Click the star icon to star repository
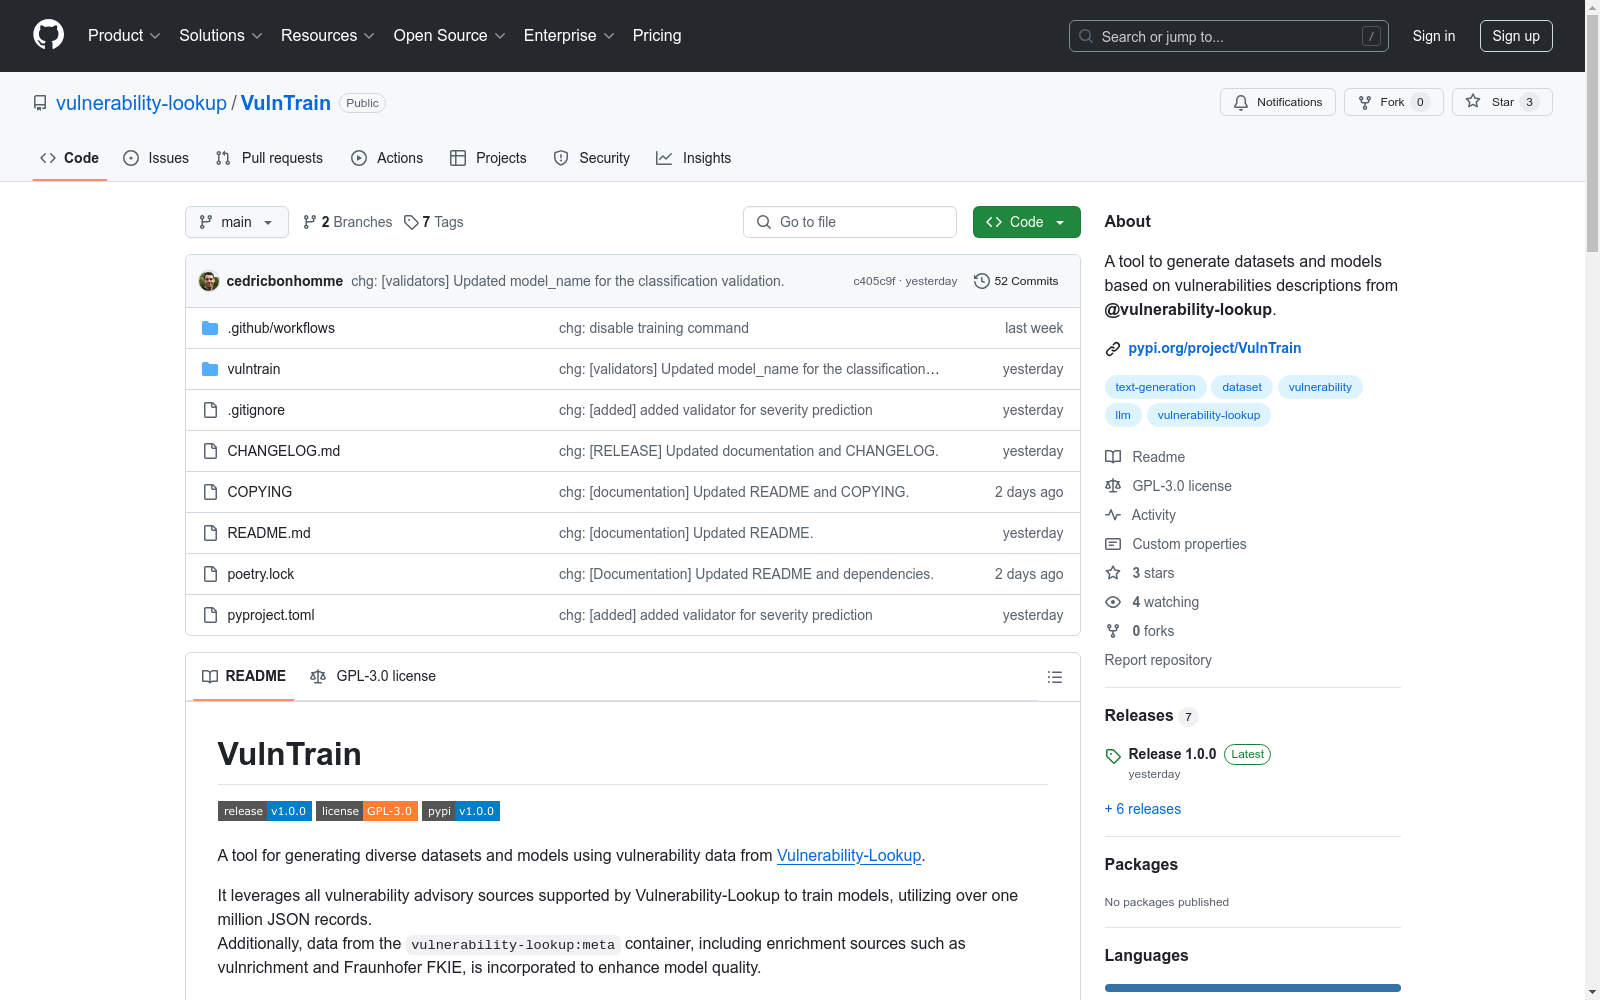1600x1000 pixels. coord(1473,101)
